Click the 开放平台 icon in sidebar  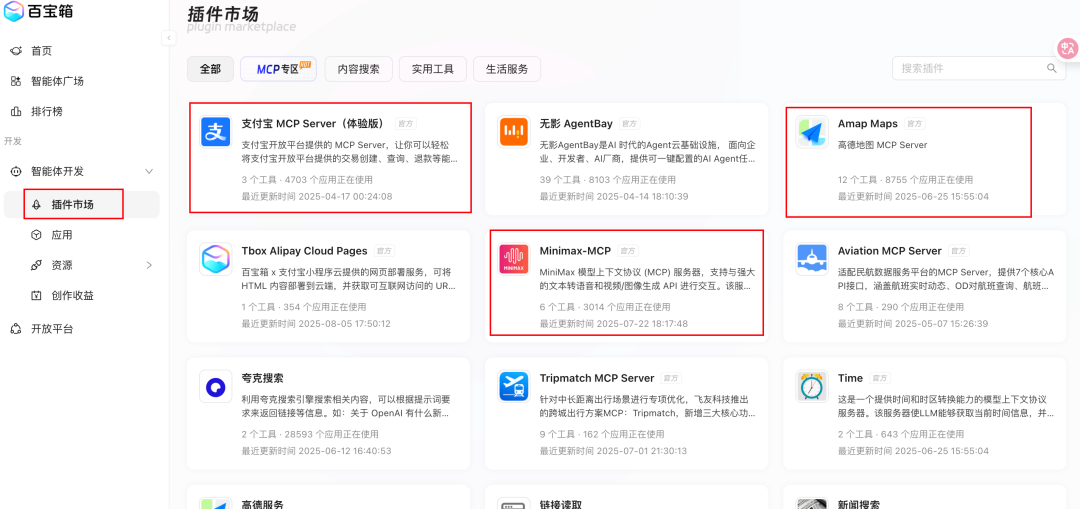coord(16,329)
